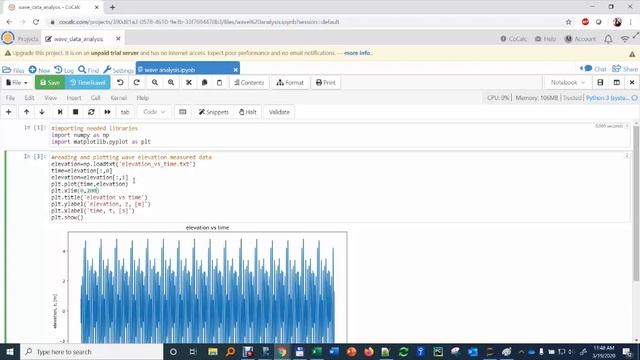Viewport: 640px width, 360px height.
Task: Check the connection status Wi-Fi icon
Action: coord(624,39)
